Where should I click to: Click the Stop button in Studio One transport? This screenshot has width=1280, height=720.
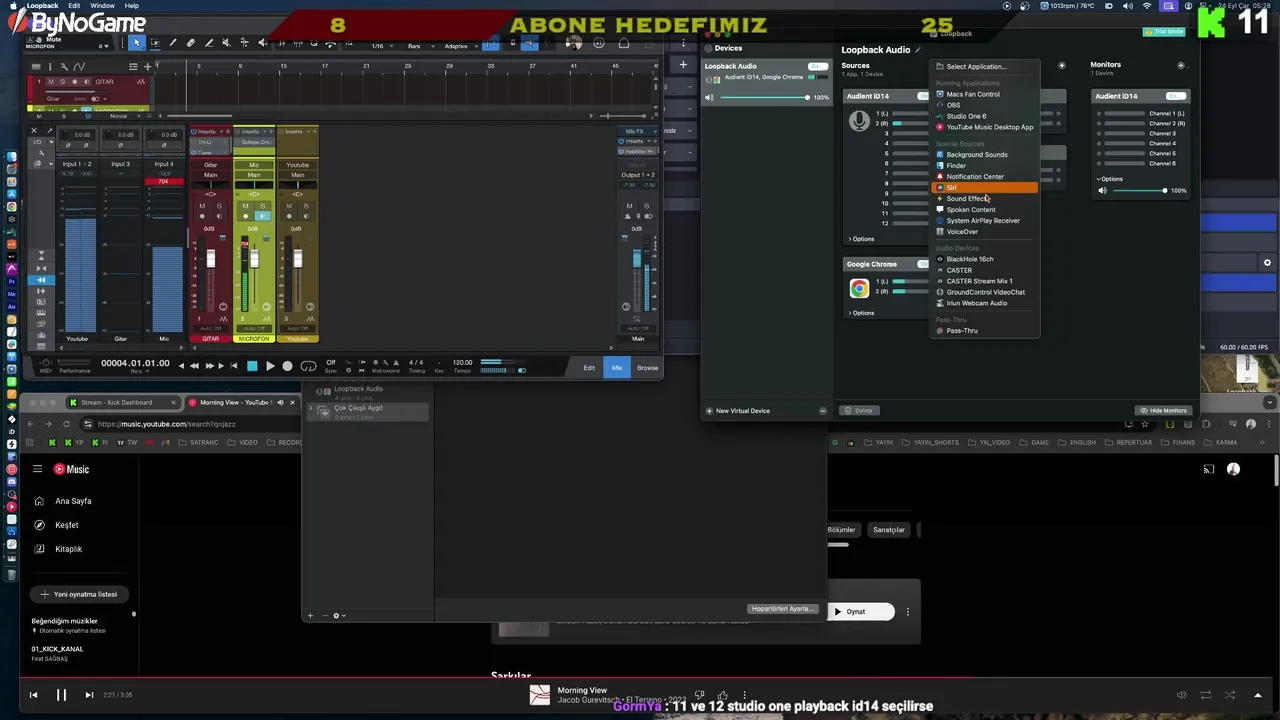point(252,366)
